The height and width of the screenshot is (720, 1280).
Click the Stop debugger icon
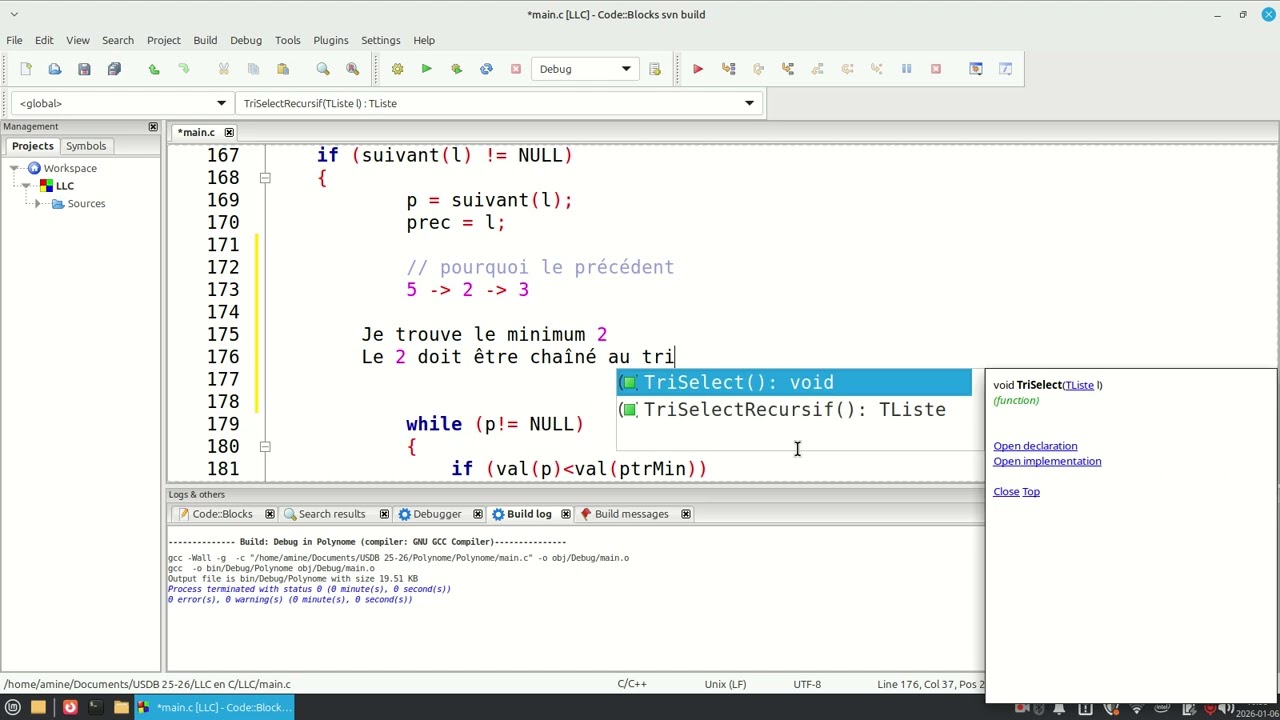point(936,69)
